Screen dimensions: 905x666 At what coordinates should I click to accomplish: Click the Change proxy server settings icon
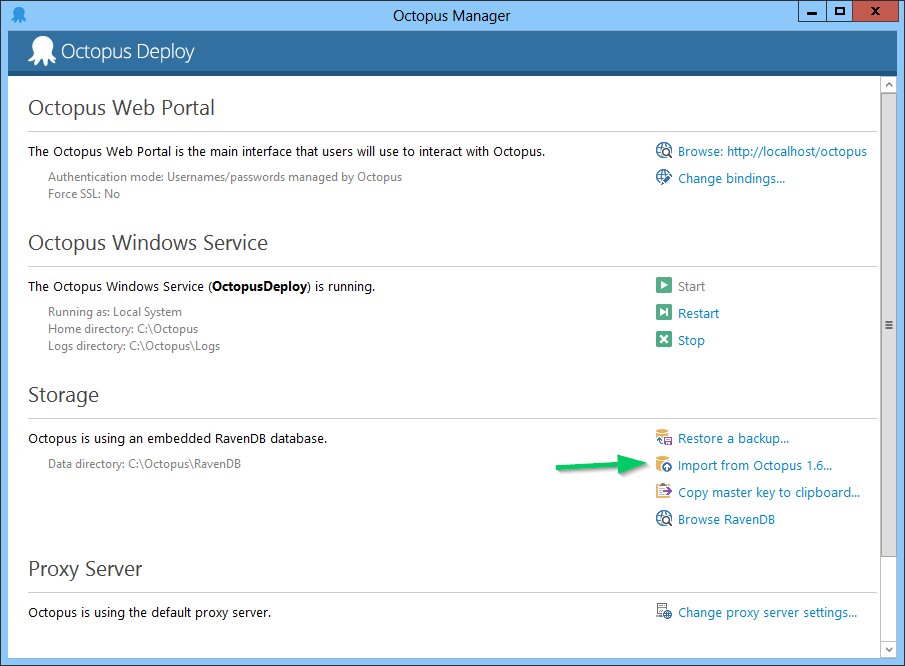(x=663, y=612)
